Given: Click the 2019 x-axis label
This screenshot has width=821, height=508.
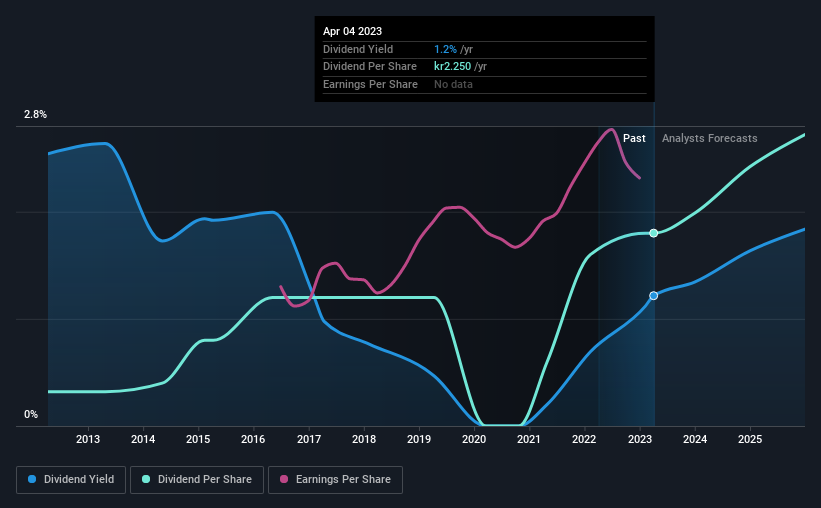Looking at the screenshot, I should pos(419,439).
